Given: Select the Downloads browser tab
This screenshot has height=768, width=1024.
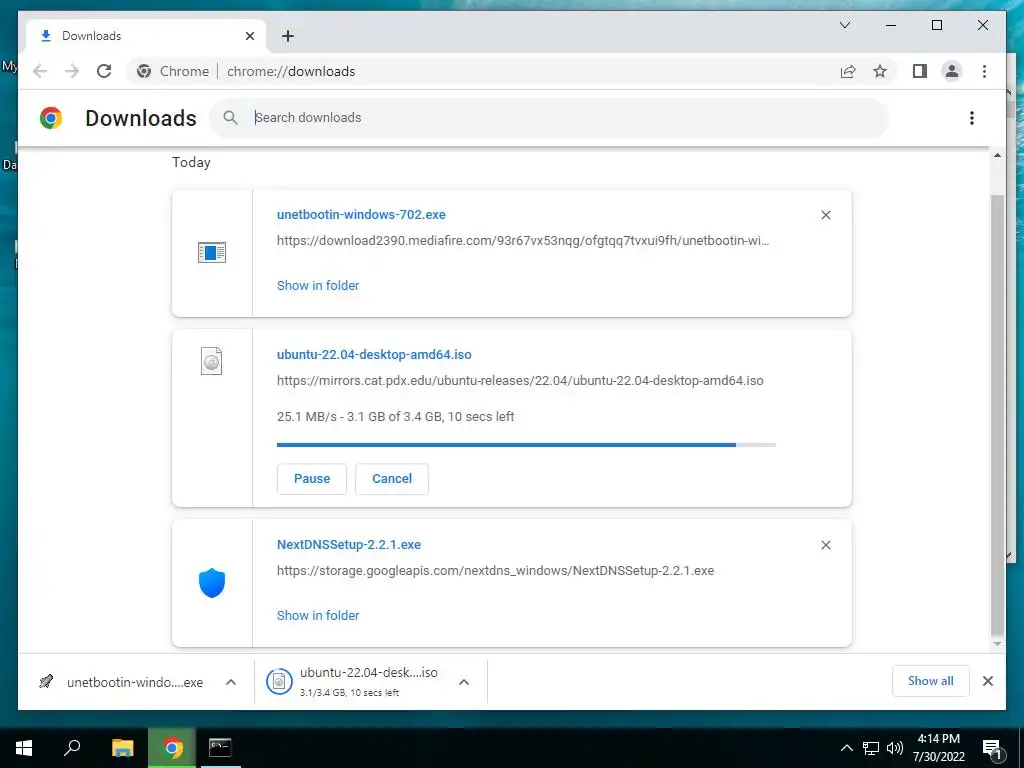Looking at the screenshot, I should pyautogui.click(x=145, y=36).
